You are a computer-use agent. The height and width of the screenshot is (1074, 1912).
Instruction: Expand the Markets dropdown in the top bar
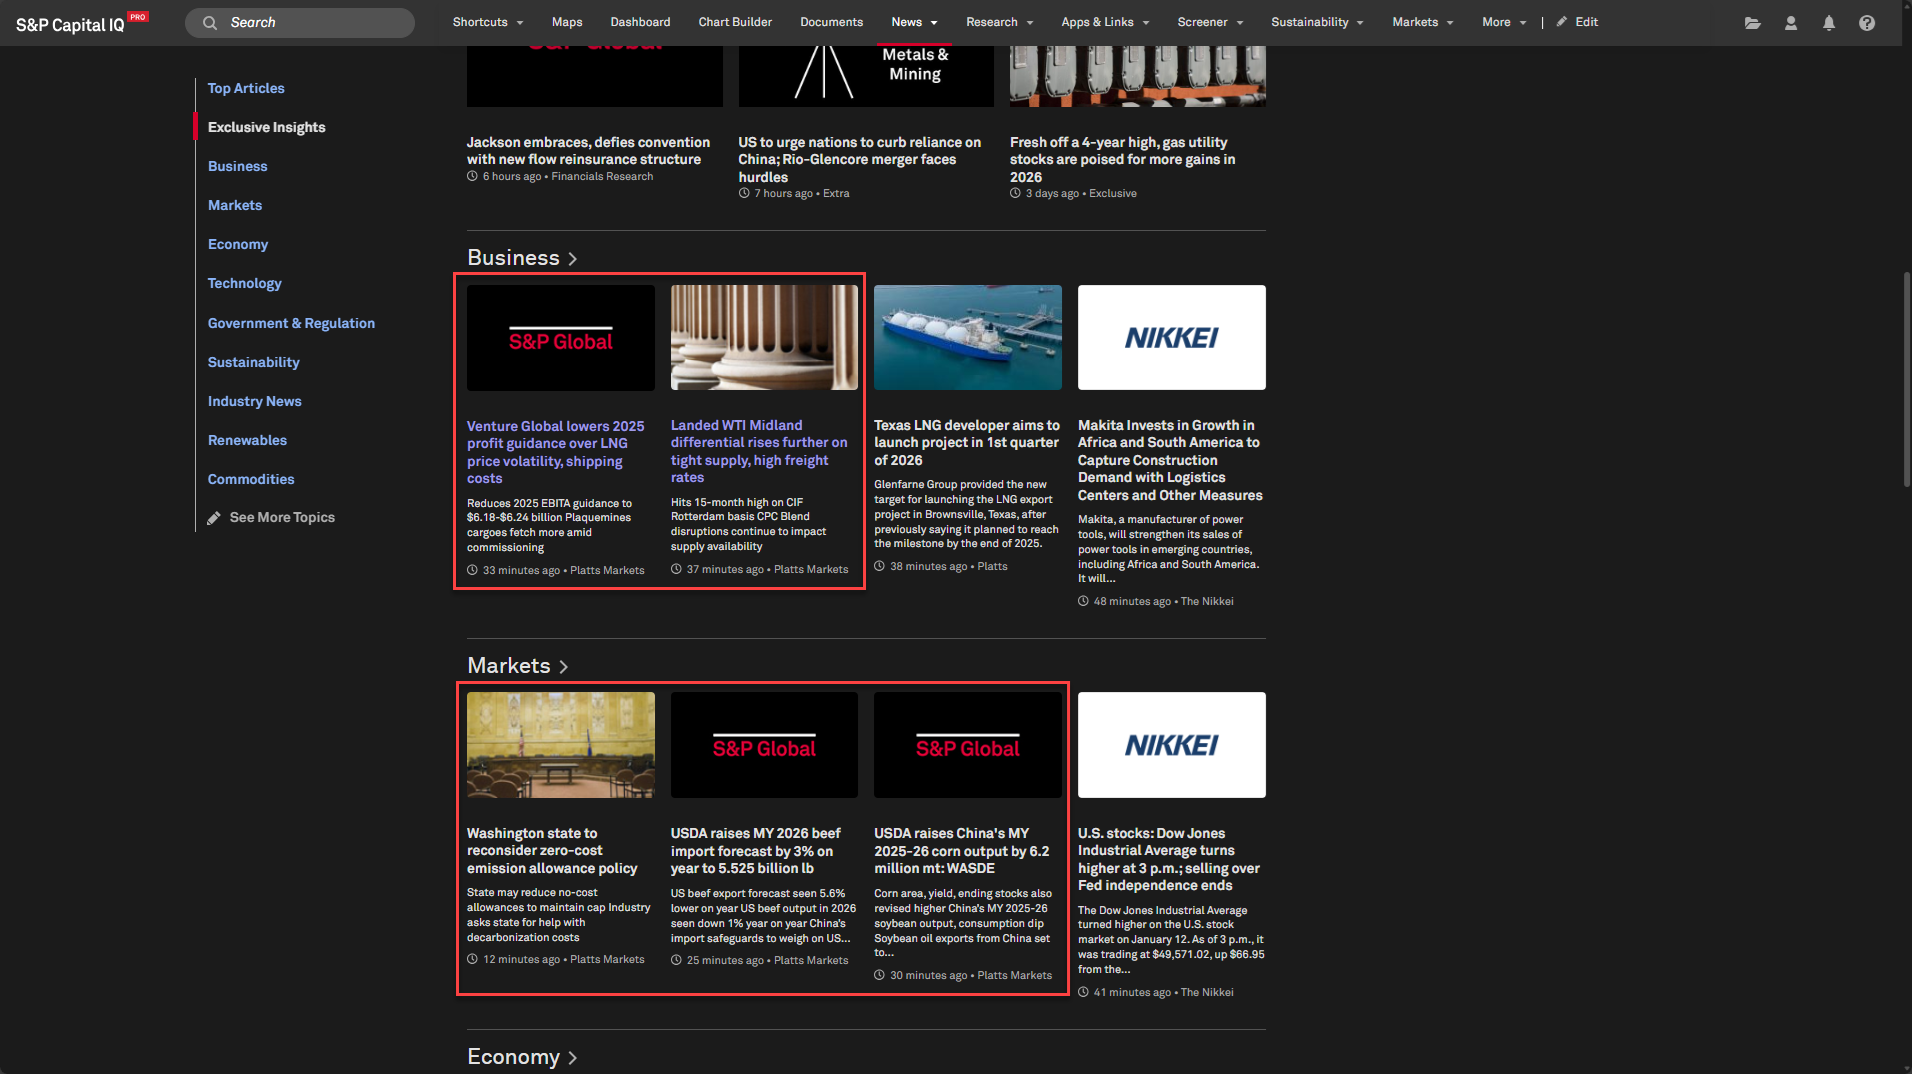1423,22
